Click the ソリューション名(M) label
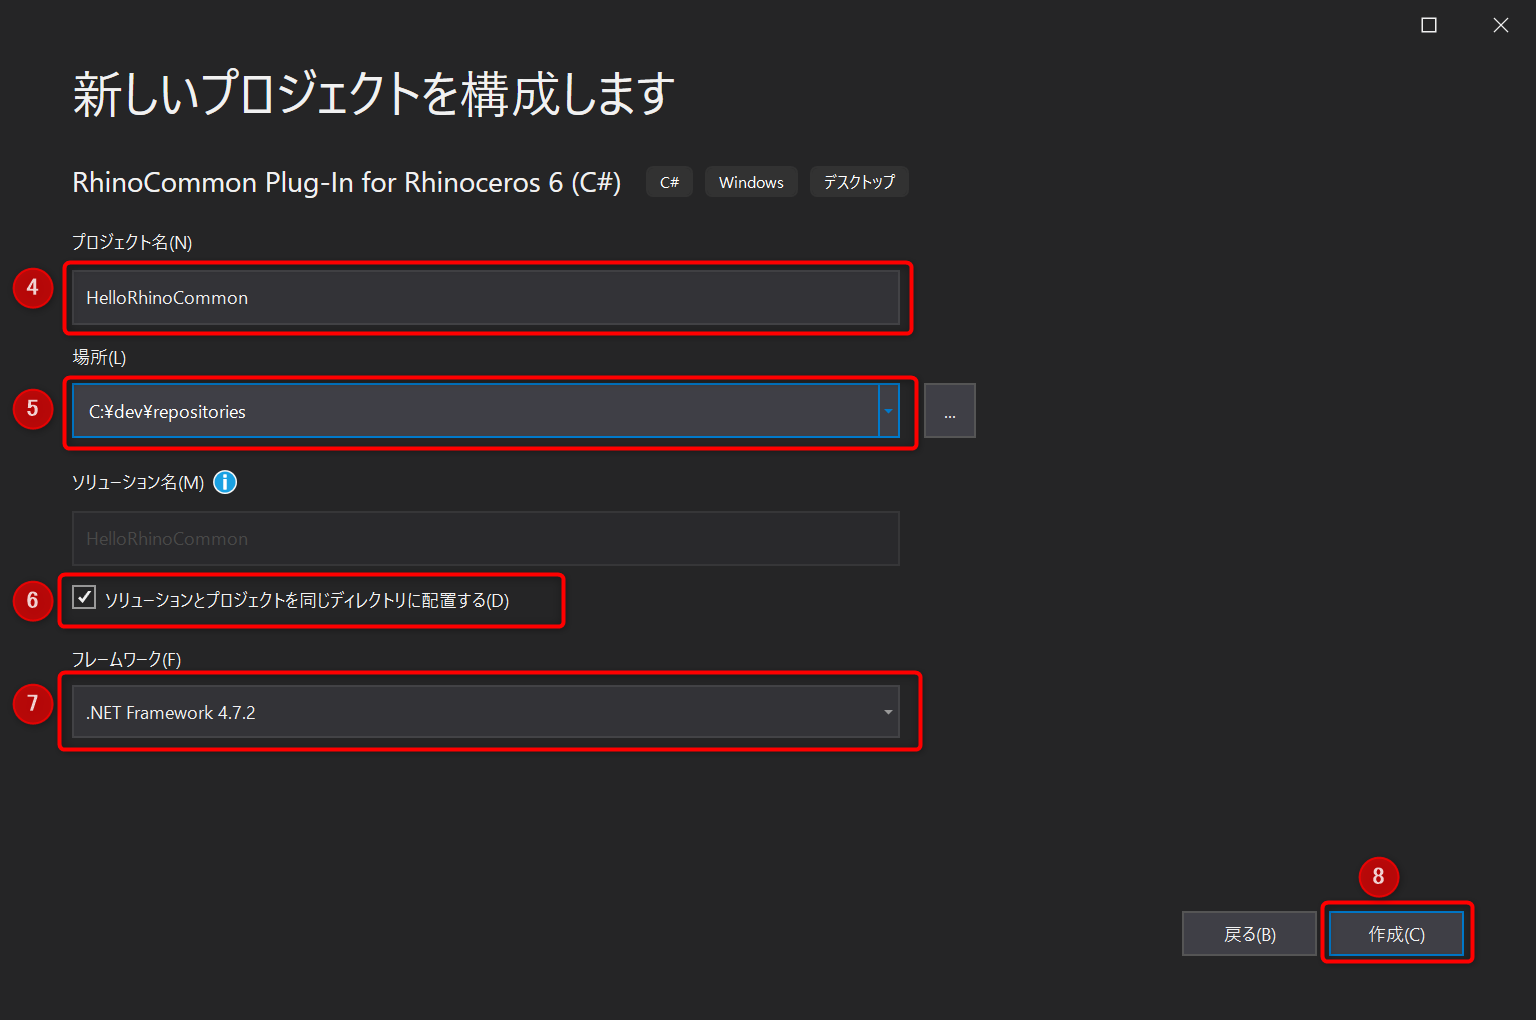This screenshot has width=1536, height=1020. click(138, 482)
